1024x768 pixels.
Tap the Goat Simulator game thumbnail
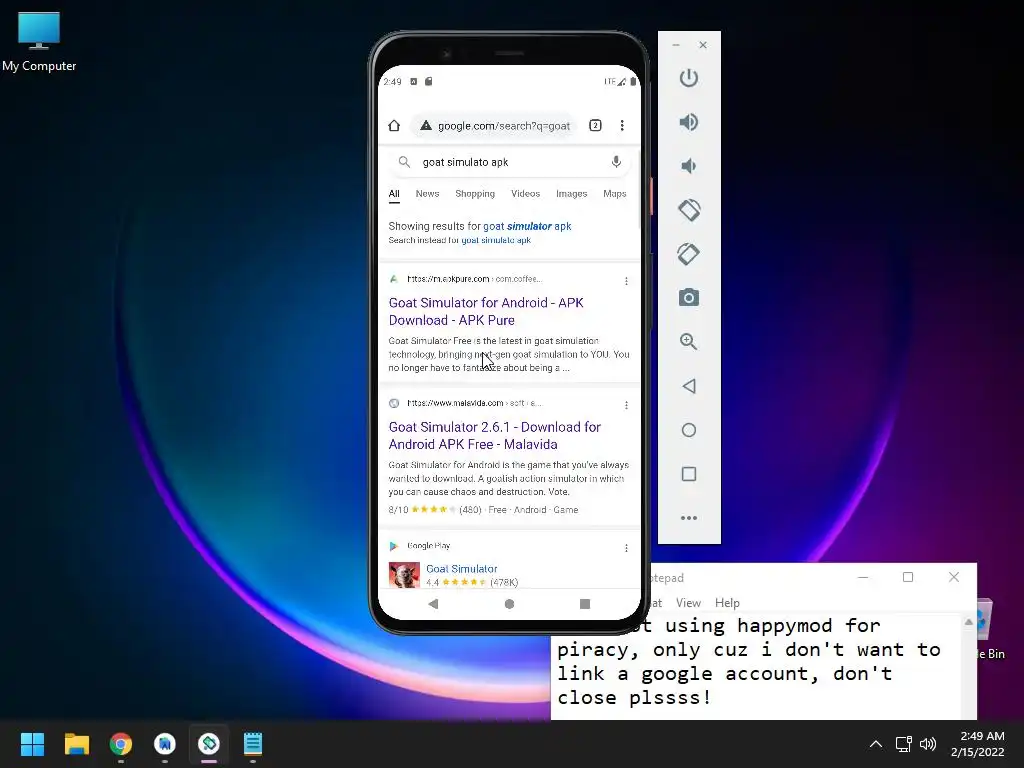404,575
